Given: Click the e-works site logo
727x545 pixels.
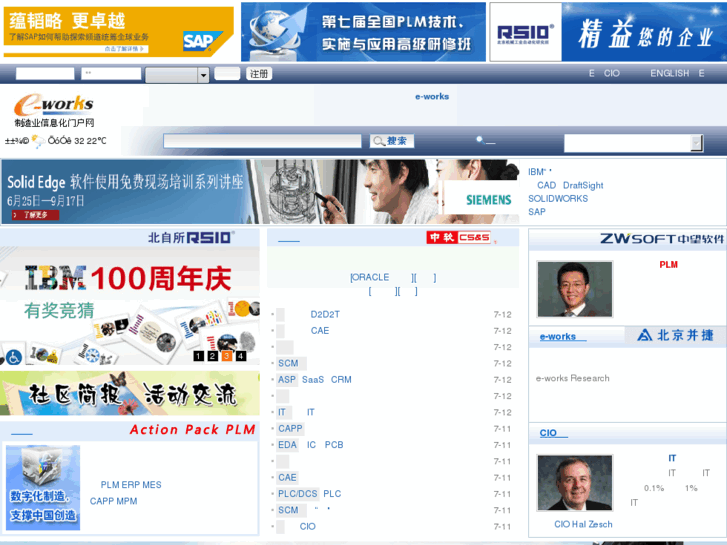Looking at the screenshot, I should (54, 110).
